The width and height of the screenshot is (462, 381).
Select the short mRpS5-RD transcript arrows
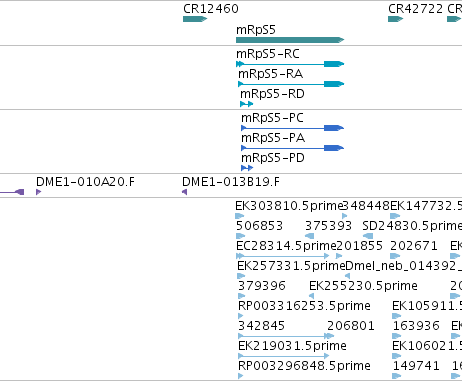point(246,104)
